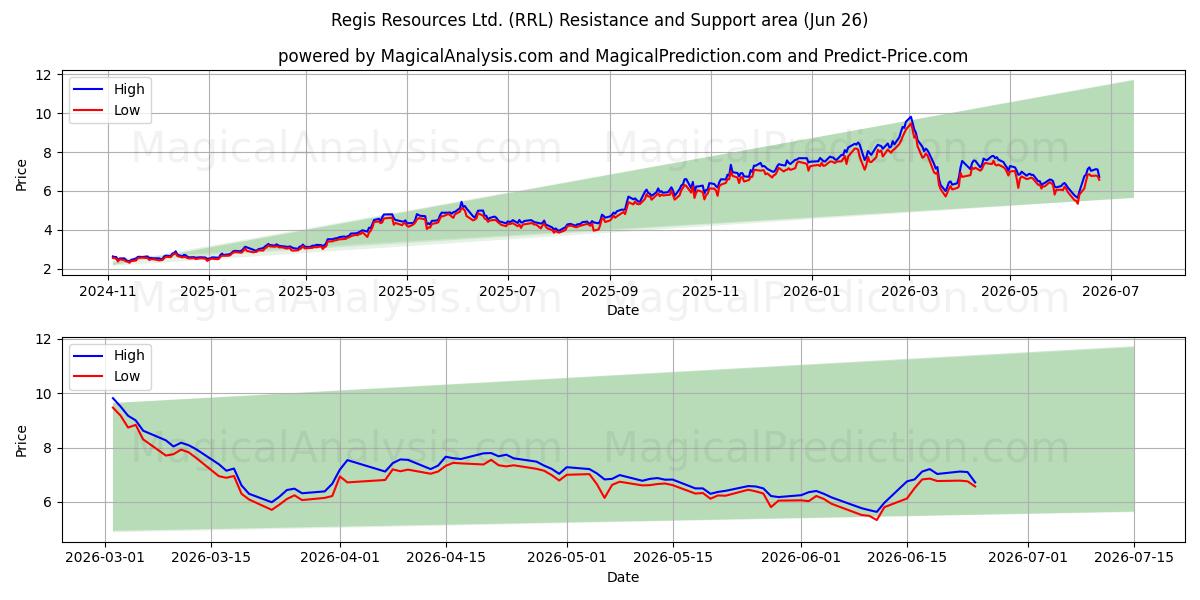1200x600 pixels.
Task: Click the '2026-05' x-axis label in the top chart
Action: pos(1010,292)
